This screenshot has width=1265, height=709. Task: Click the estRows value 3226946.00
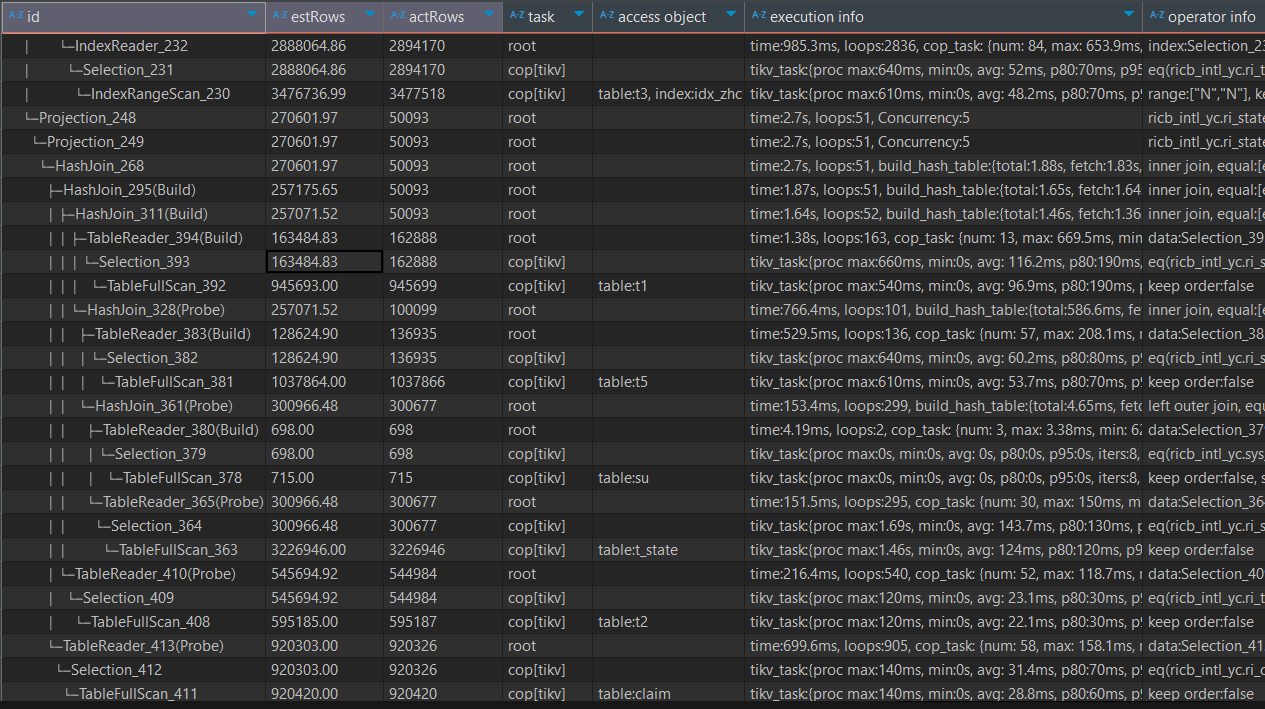click(324, 550)
